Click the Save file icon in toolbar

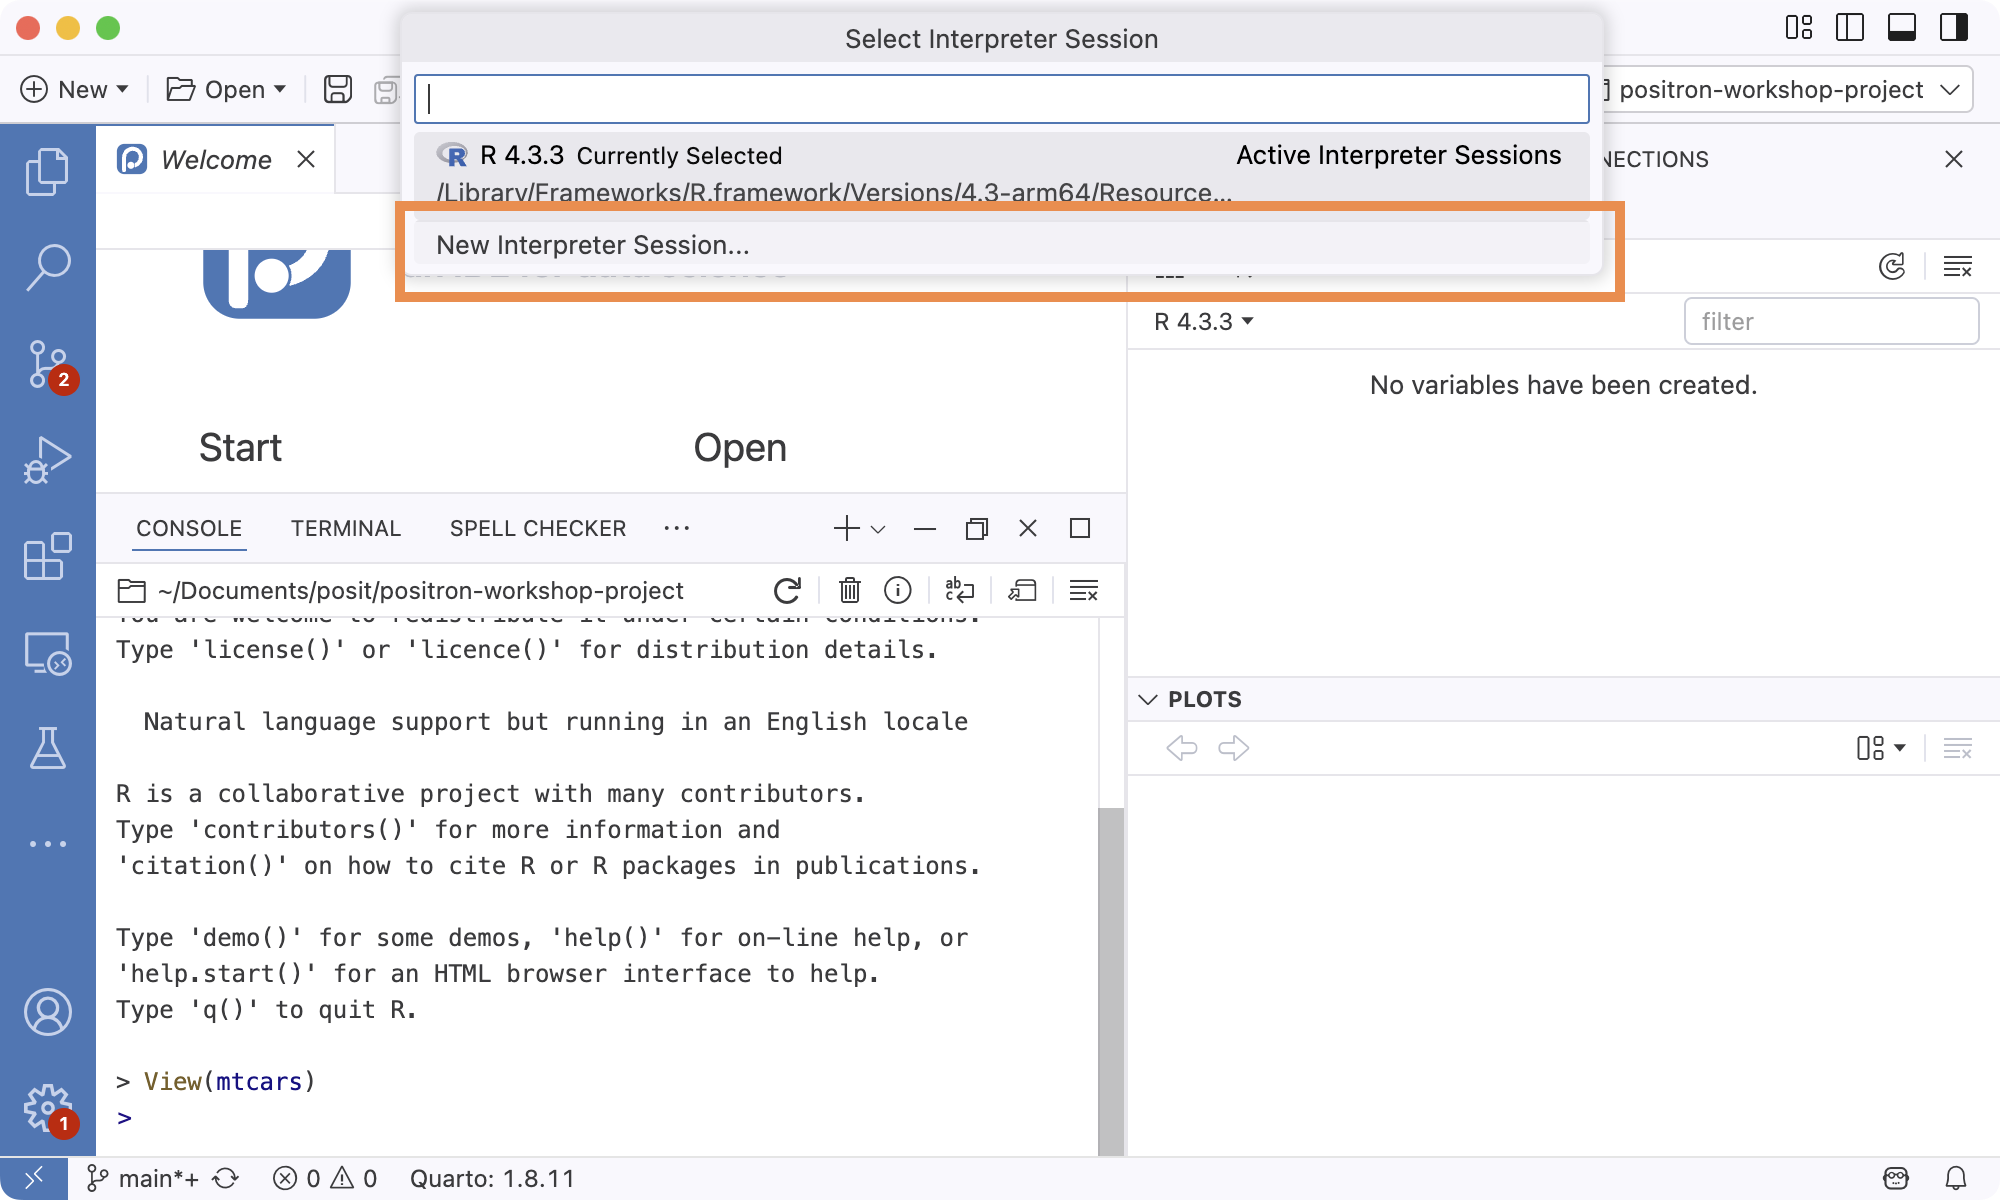pos(338,89)
